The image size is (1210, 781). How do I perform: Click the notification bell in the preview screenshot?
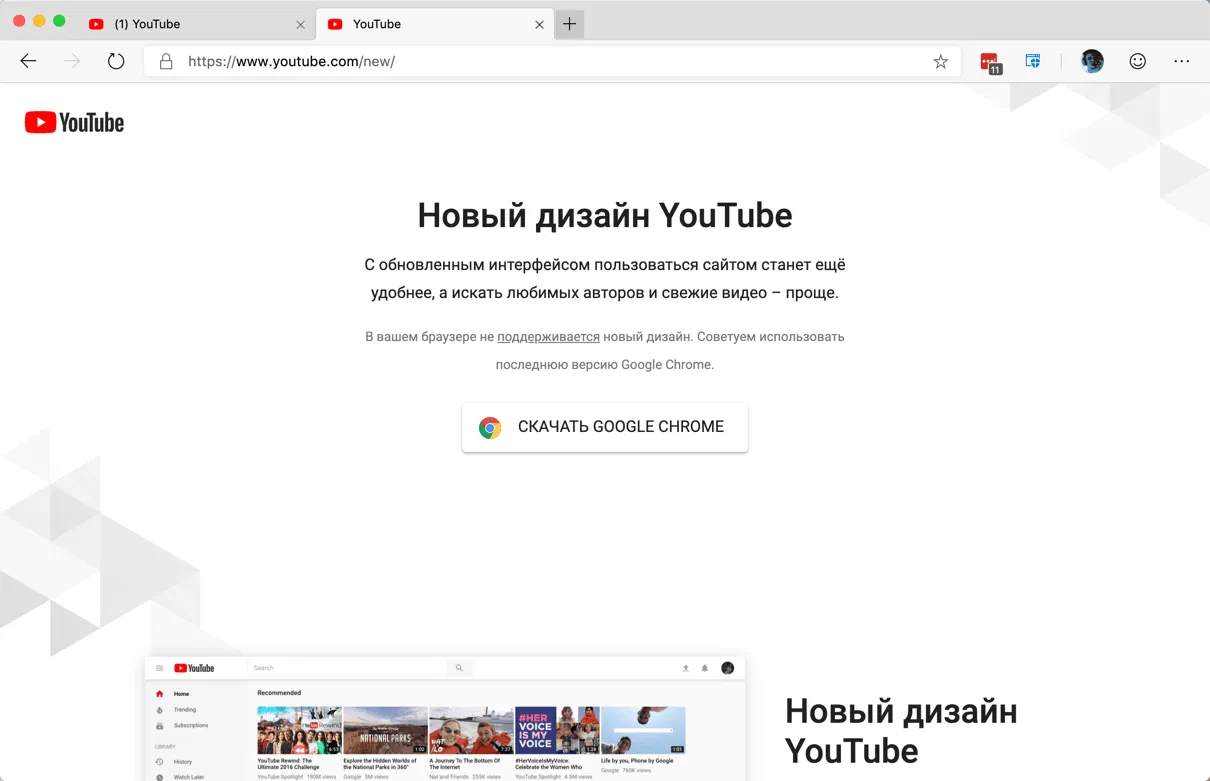pos(704,668)
